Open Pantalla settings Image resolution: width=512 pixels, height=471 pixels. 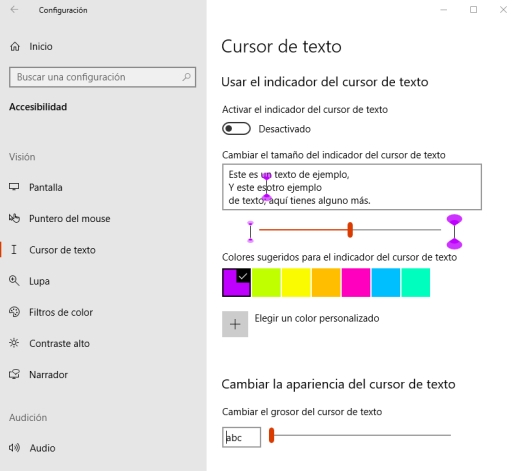pyautogui.click(x=46, y=187)
